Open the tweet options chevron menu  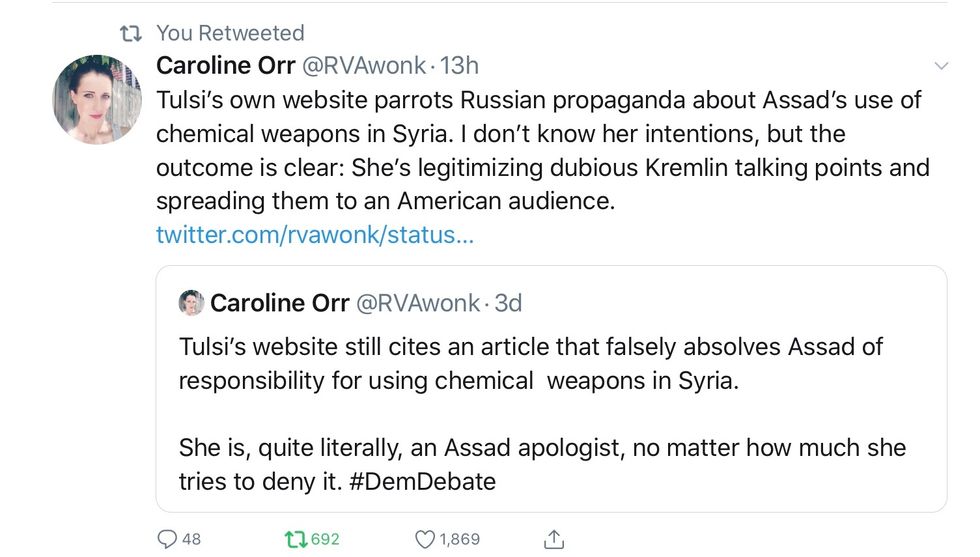[x=940, y=66]
